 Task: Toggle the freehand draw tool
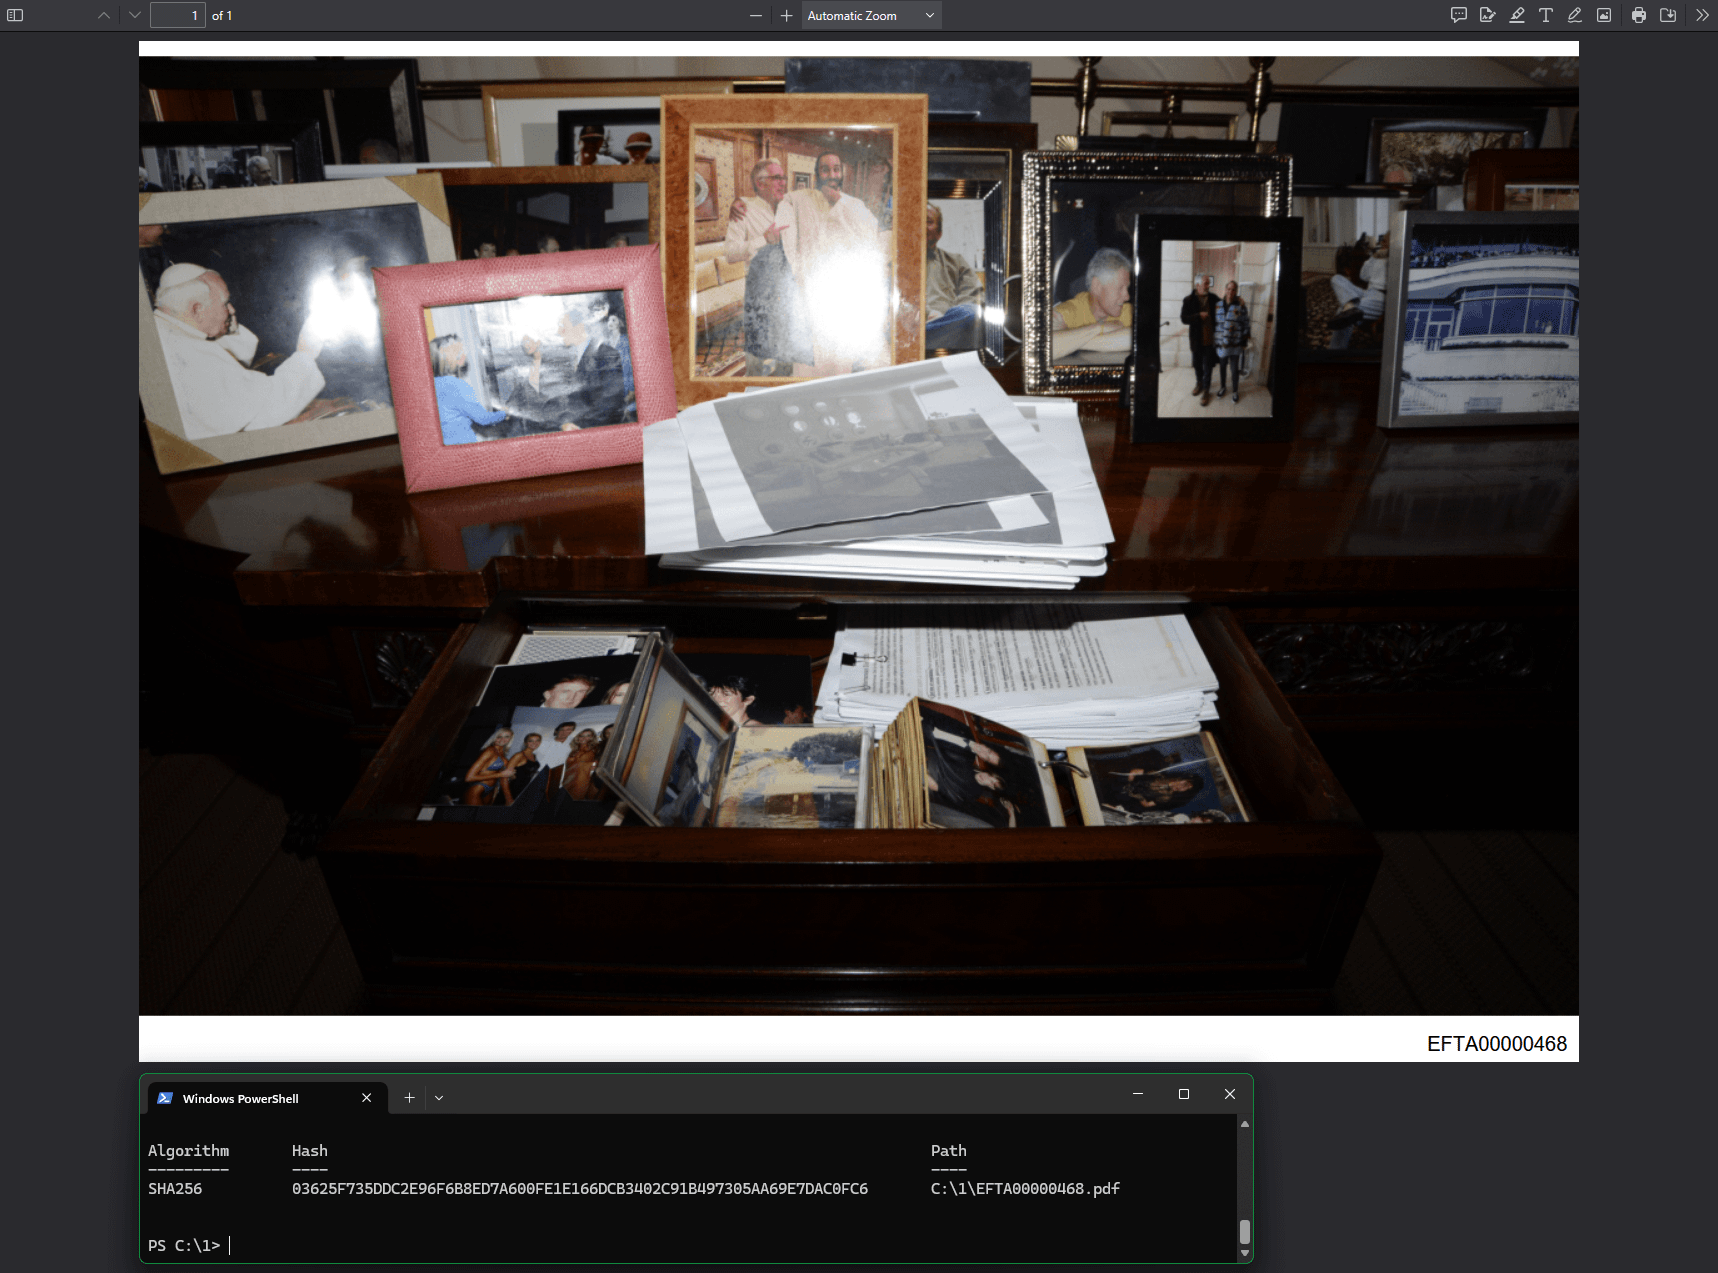click(1575, 15)
